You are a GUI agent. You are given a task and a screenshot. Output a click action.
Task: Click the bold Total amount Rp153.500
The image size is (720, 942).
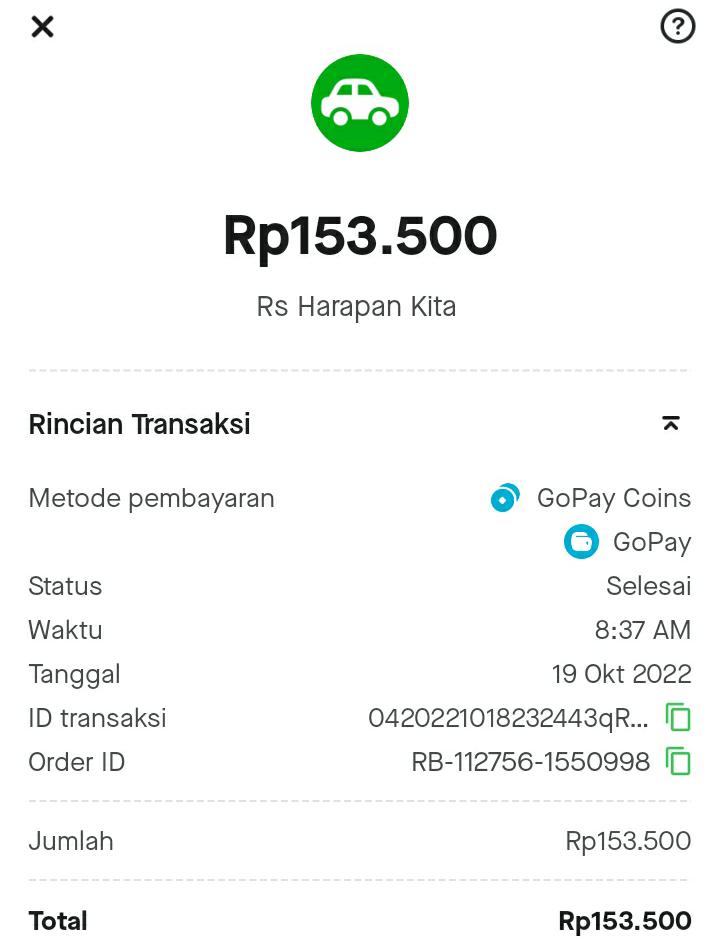pos(624,921)
